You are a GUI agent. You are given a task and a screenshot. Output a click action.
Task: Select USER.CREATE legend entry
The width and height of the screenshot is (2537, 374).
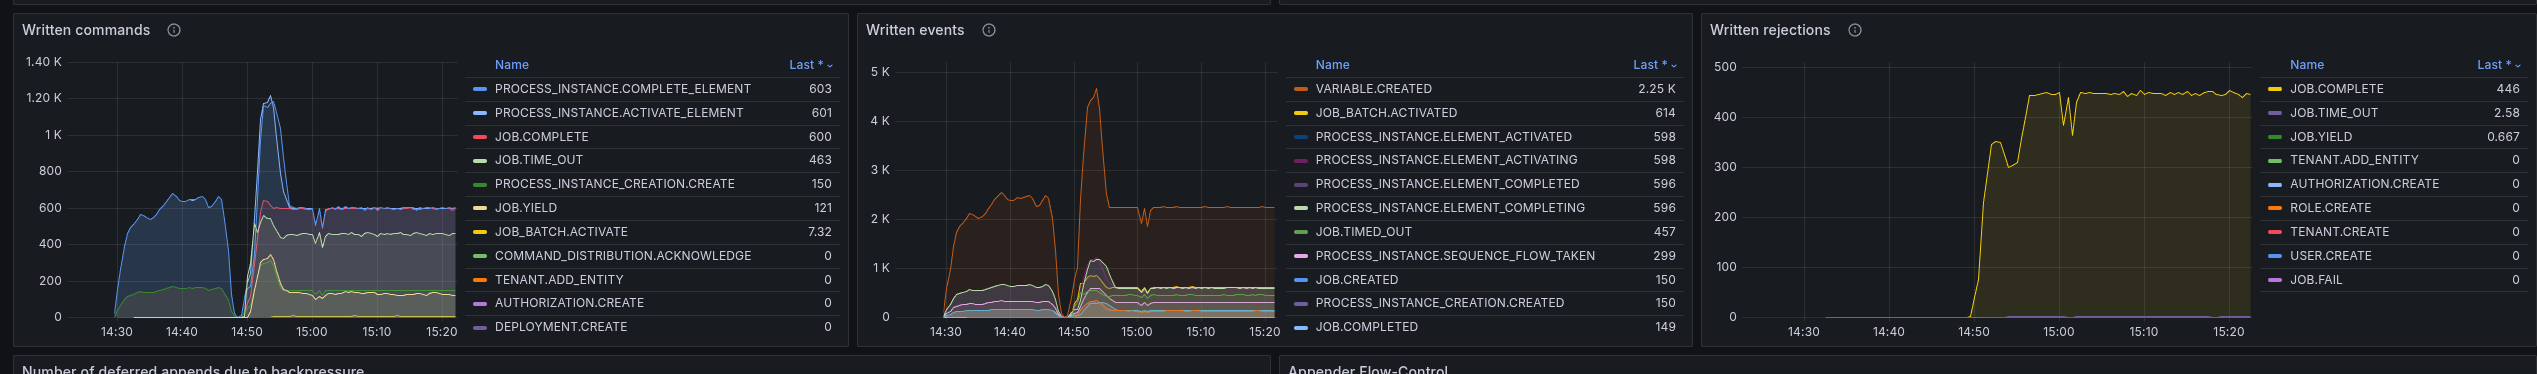click(x=2331, y=256)
